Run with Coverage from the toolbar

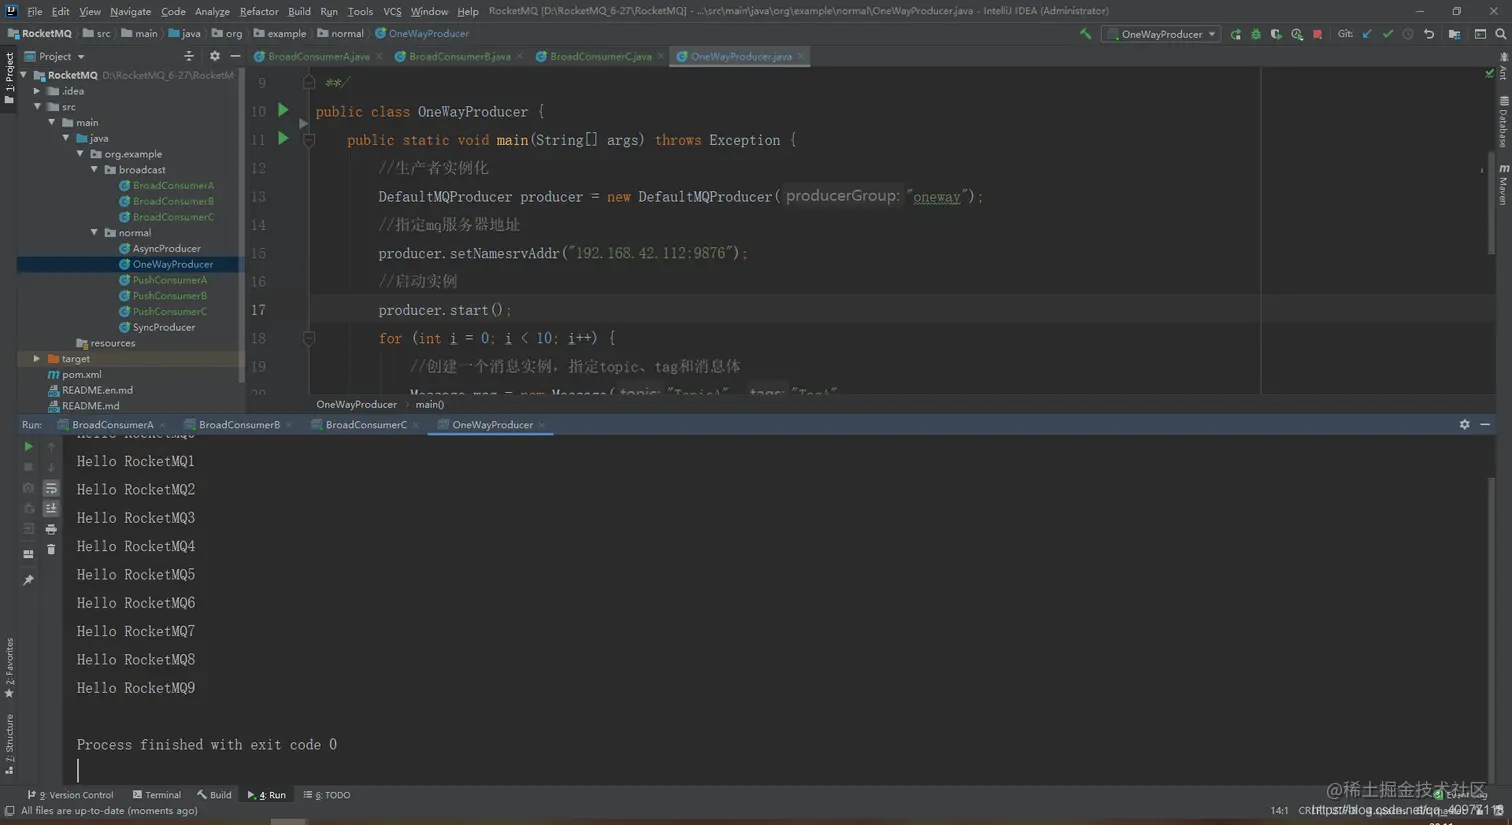click(1276, 34)
